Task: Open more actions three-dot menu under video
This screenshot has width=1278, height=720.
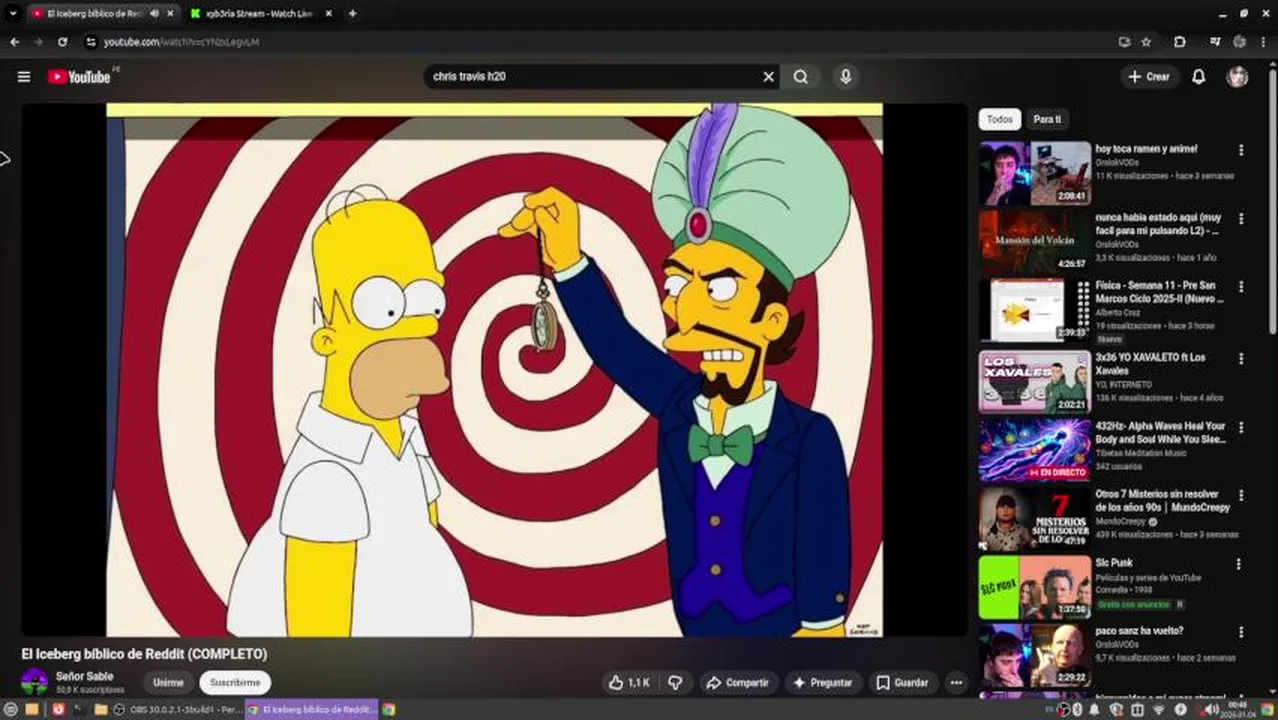Action: pos(956,682)
